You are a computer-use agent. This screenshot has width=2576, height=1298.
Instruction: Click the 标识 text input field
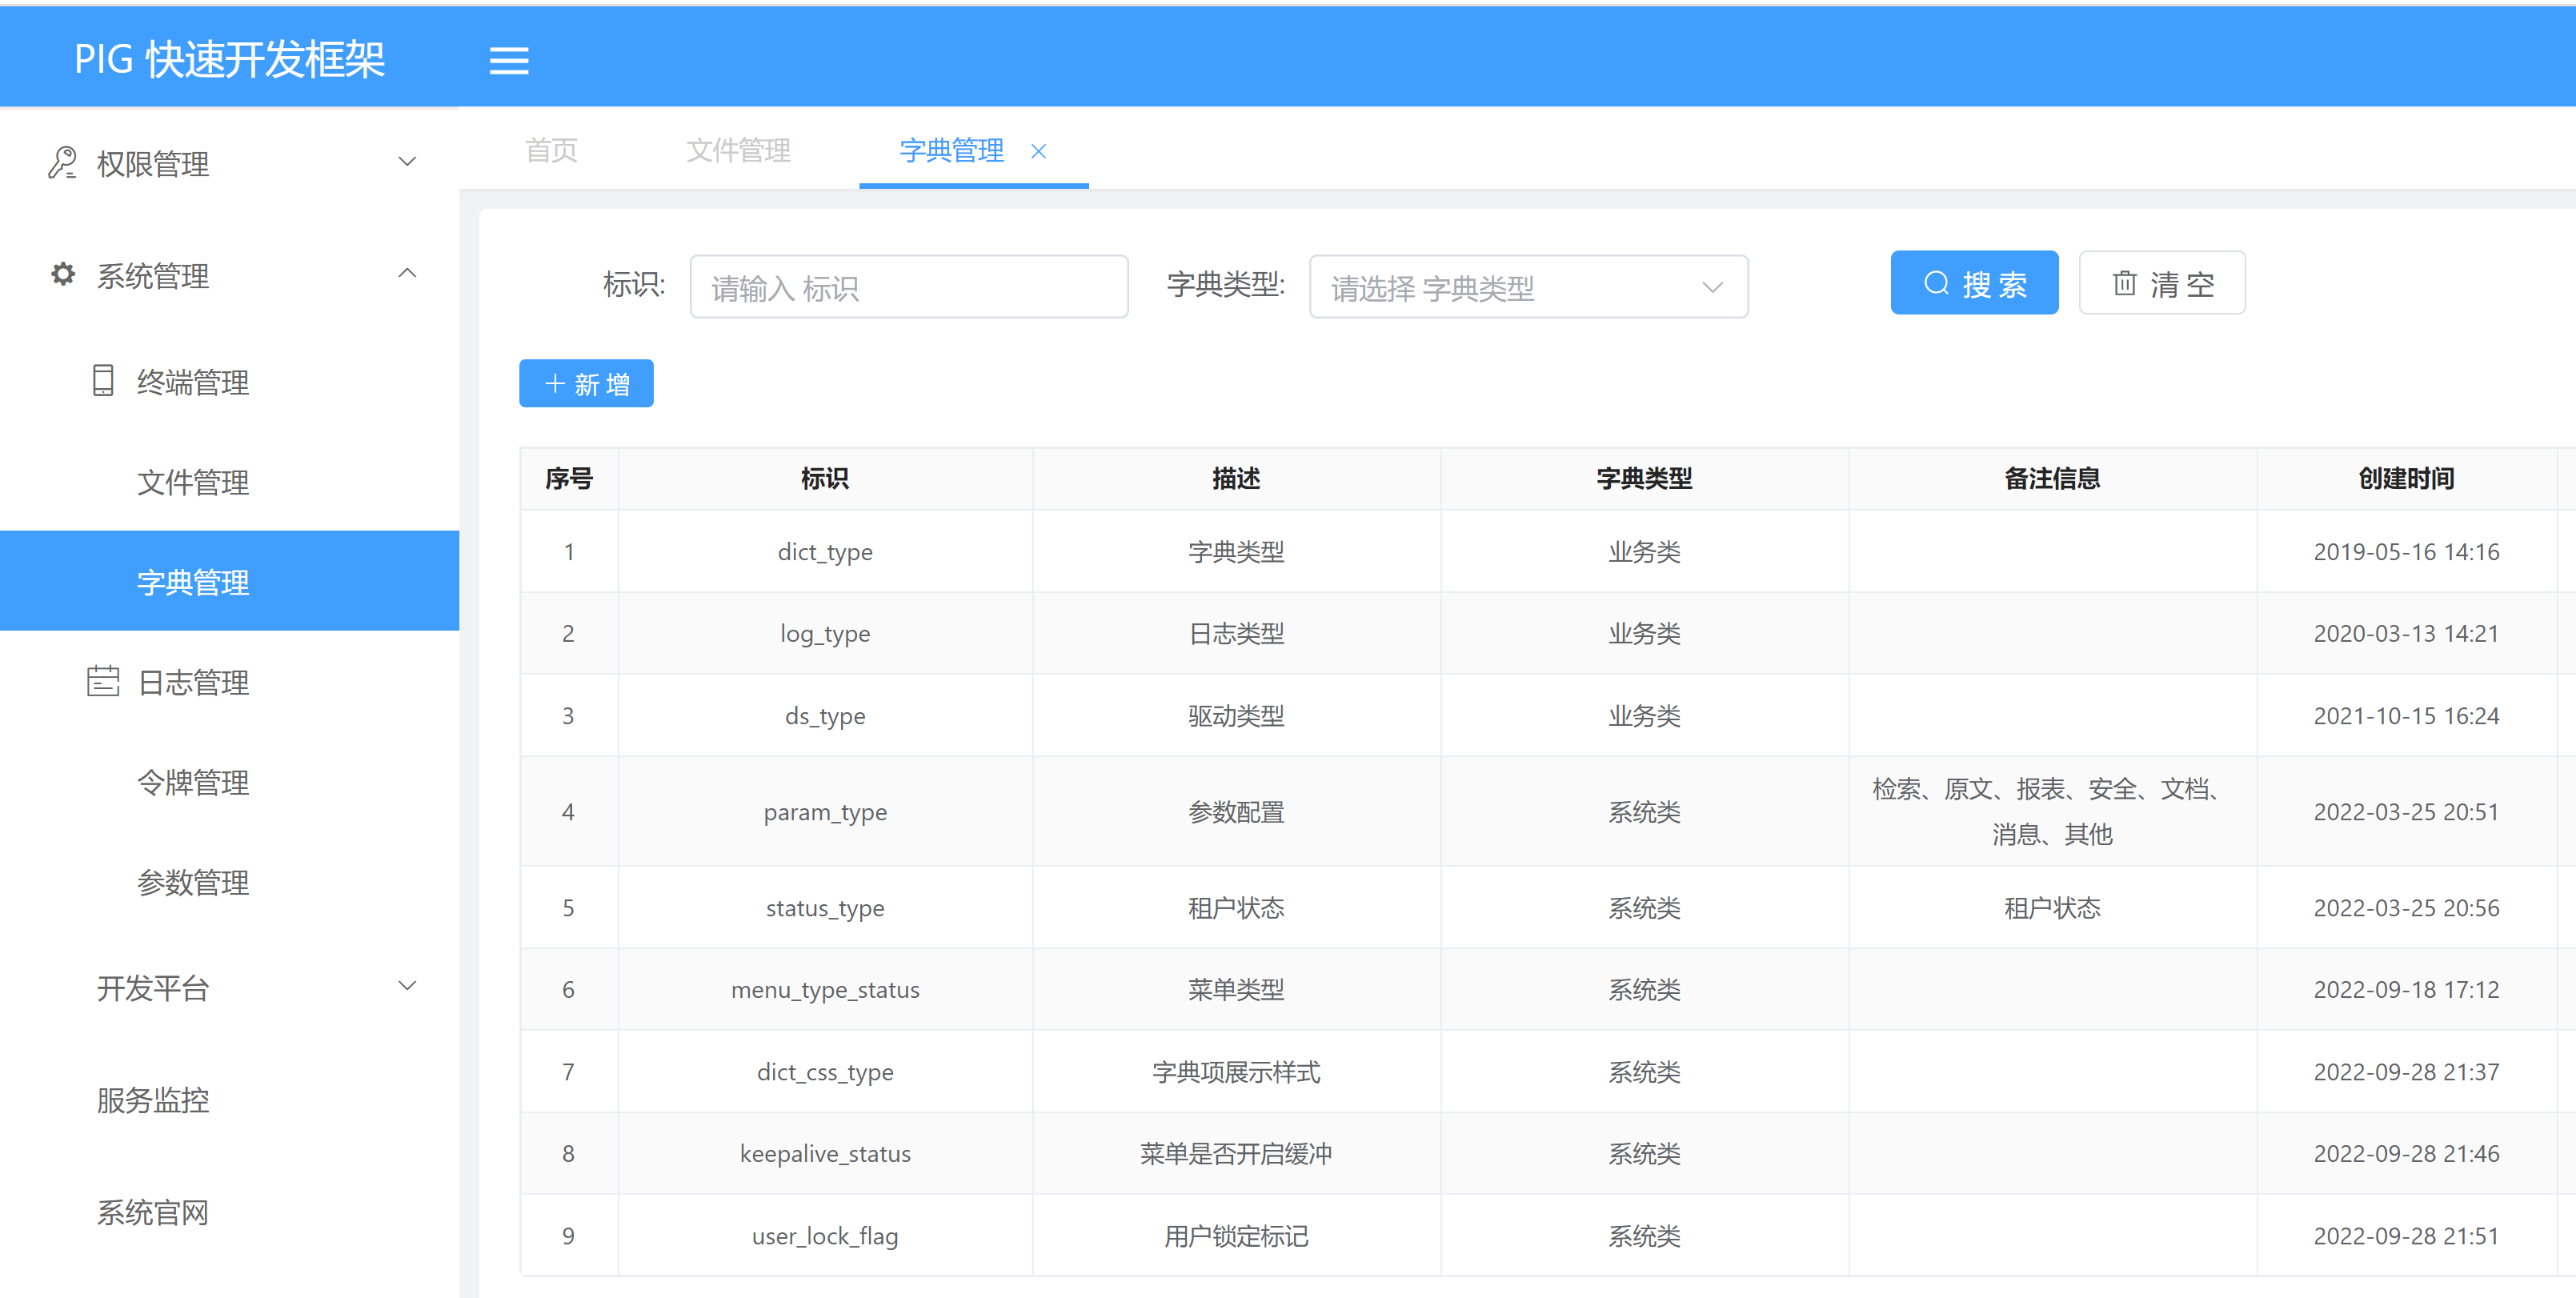coord(908,288)
